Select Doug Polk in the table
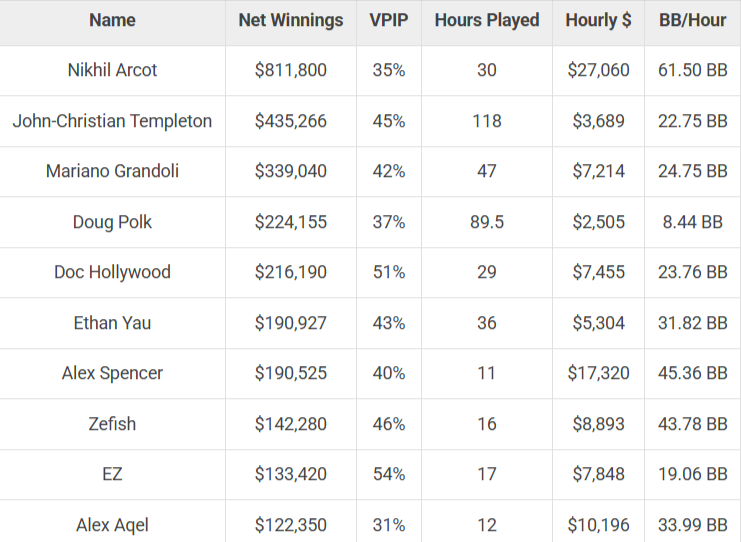 coord(112,222)
